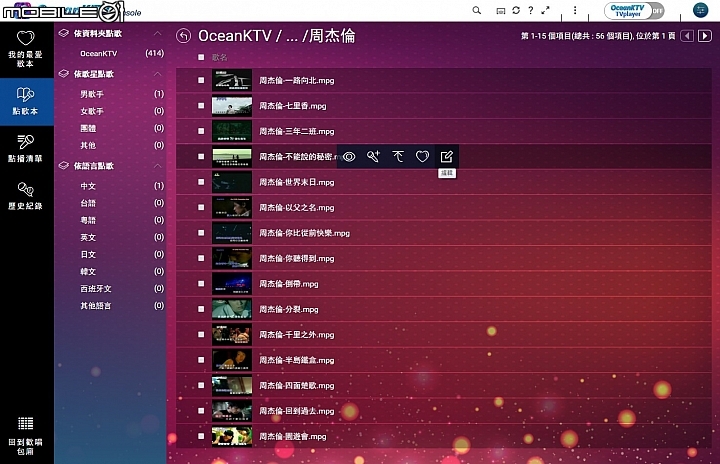
Task: Tick the checkbox for 周杰倫-倒帶.mpg
Action: pyautogui.click(x=201, y=284)
